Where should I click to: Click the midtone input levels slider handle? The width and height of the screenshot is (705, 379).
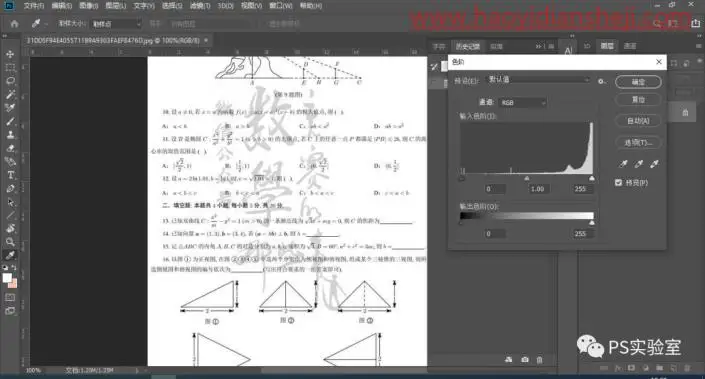(527, 178)
